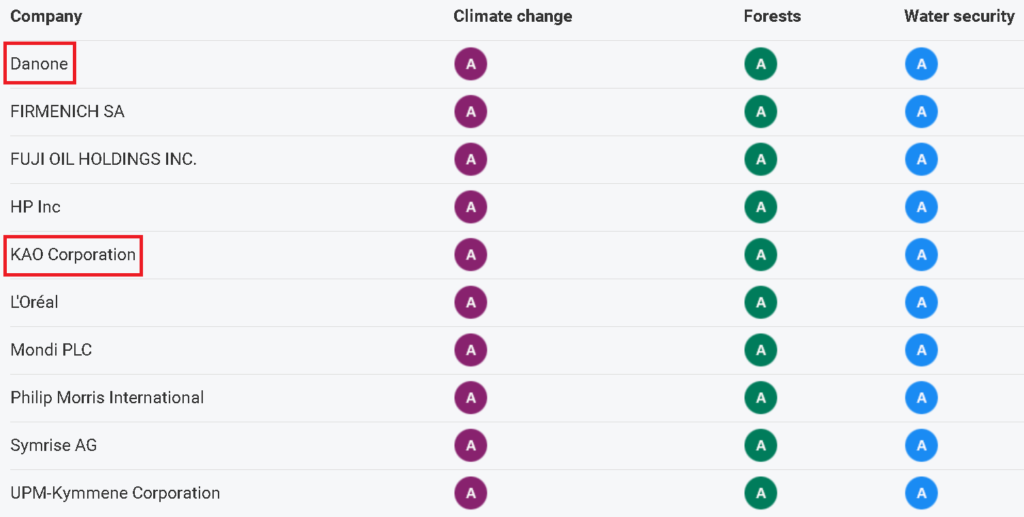Click Symrise AG's blue Water security badge

click(921, 446)
